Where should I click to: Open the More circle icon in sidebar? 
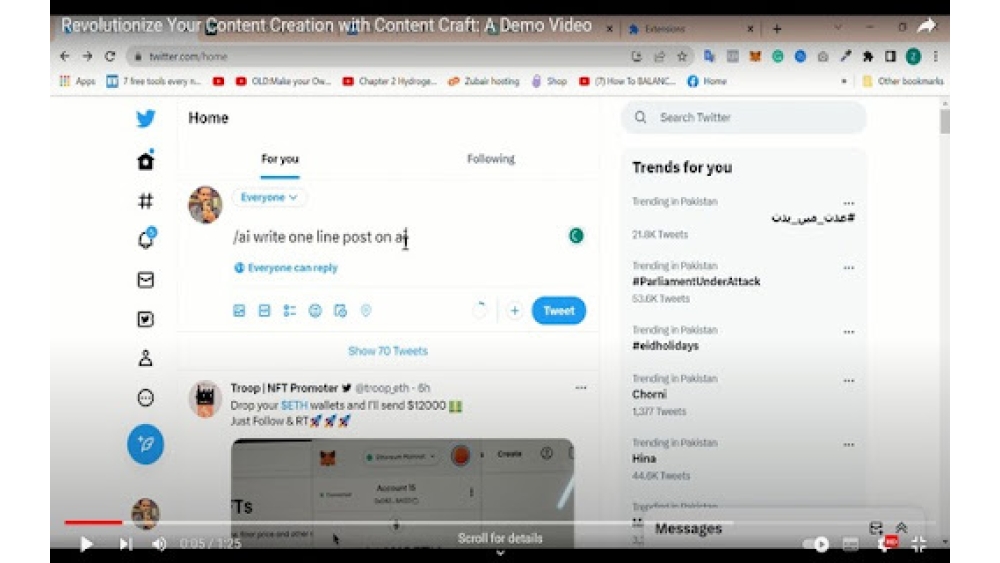pyautogui.click(x=145, y=398)
